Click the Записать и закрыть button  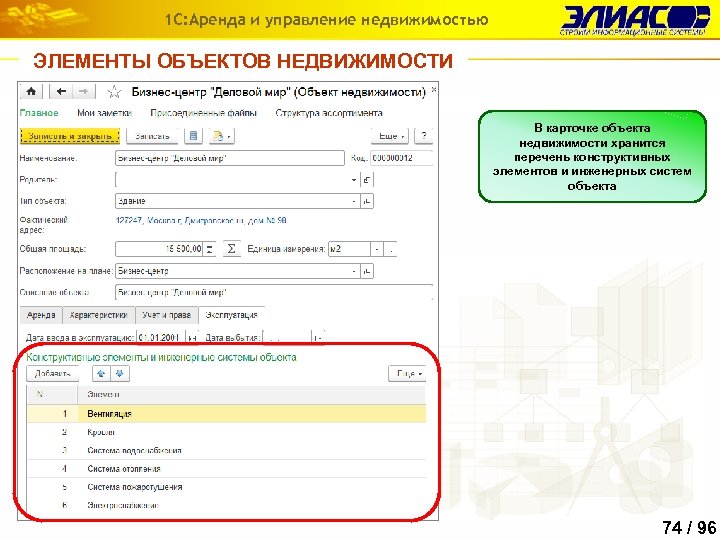[x=70, y=136]
